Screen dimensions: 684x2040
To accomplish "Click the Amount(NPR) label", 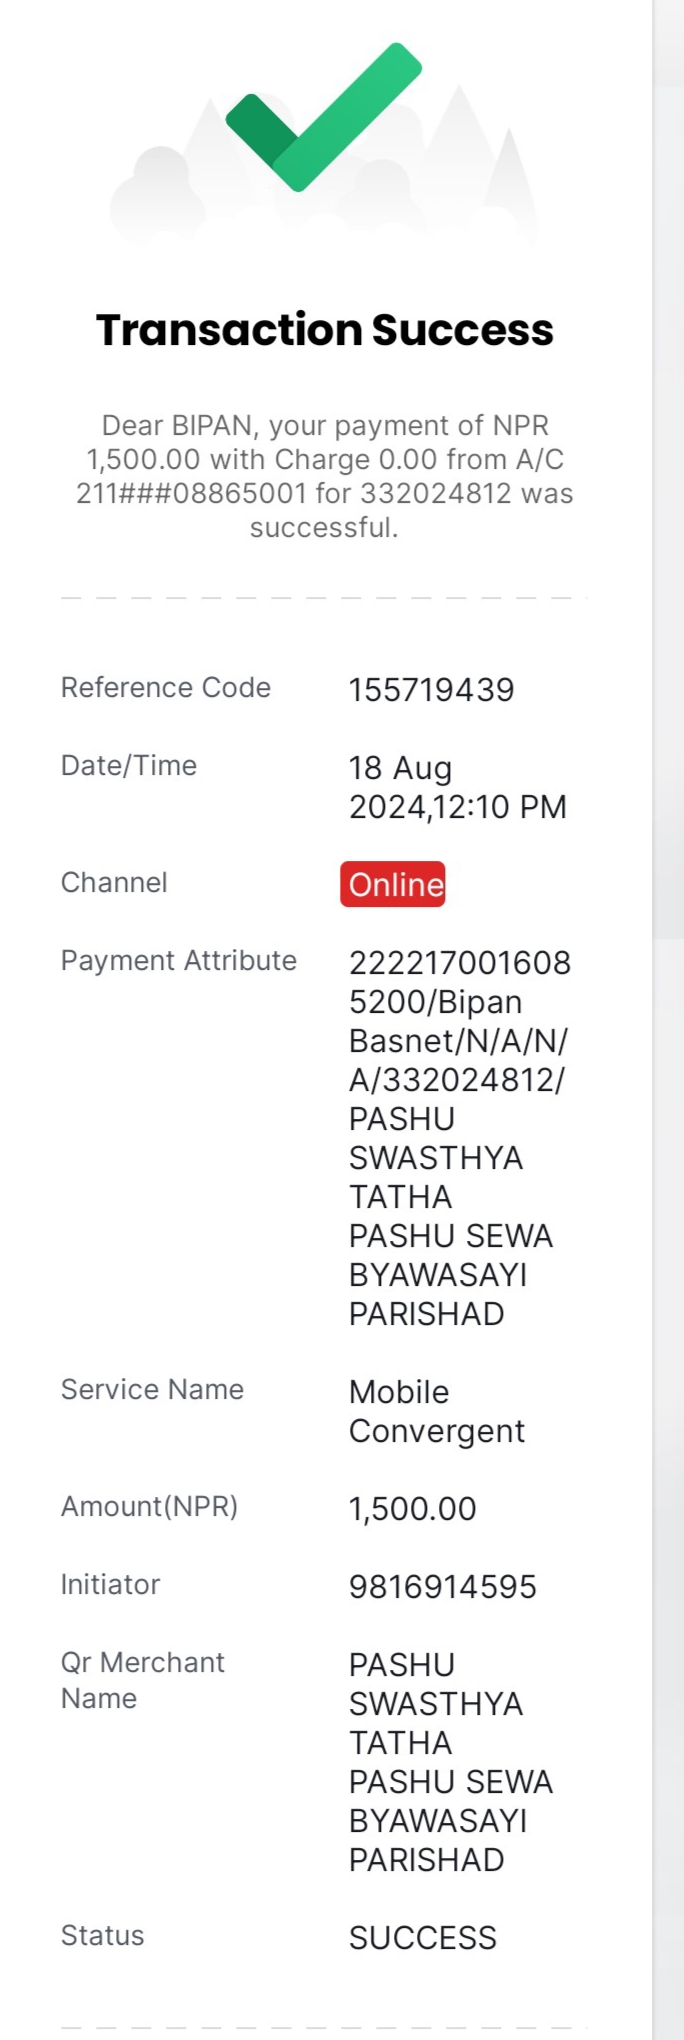I will point(150,1507).
